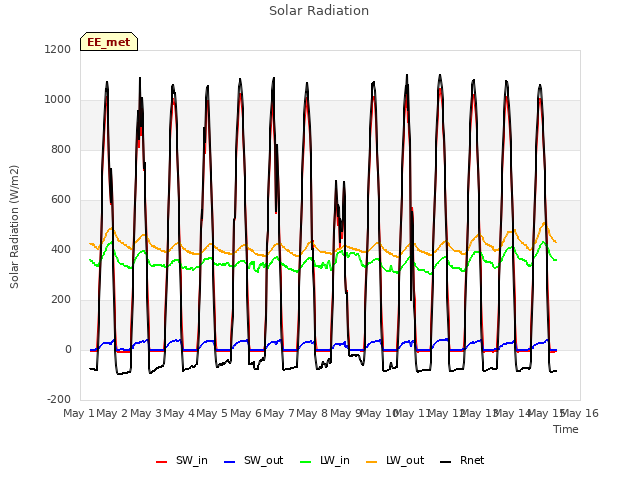Click the May 8 x-axis tick label
Image resolution: width=640 pixels, height=480 pixels.
312,414
